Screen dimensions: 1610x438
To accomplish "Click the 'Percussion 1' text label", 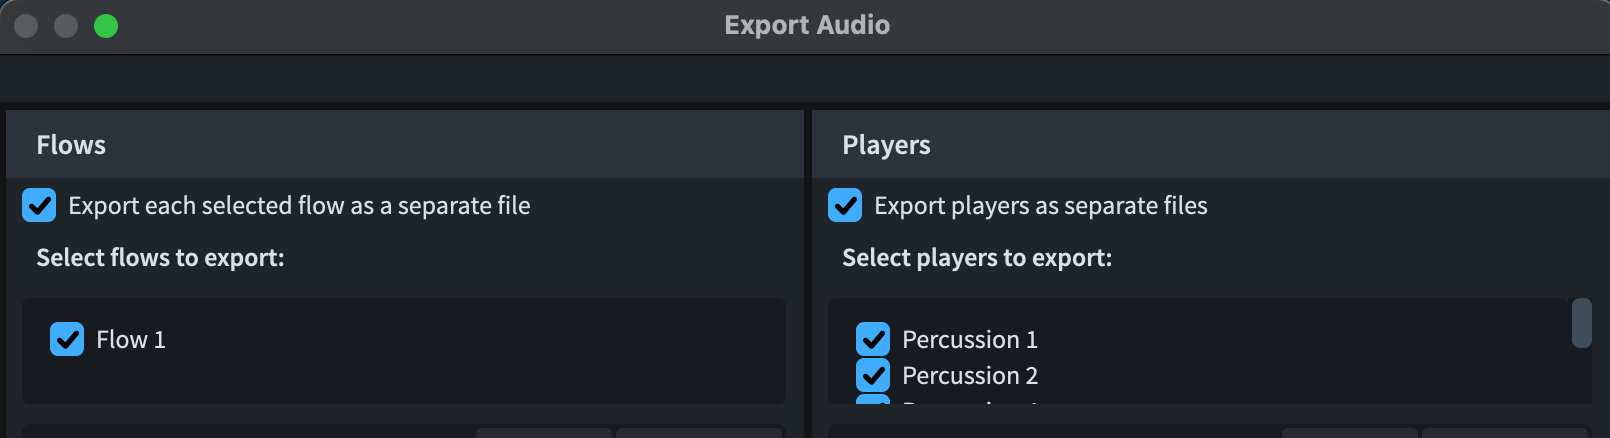I will (970, 340).
